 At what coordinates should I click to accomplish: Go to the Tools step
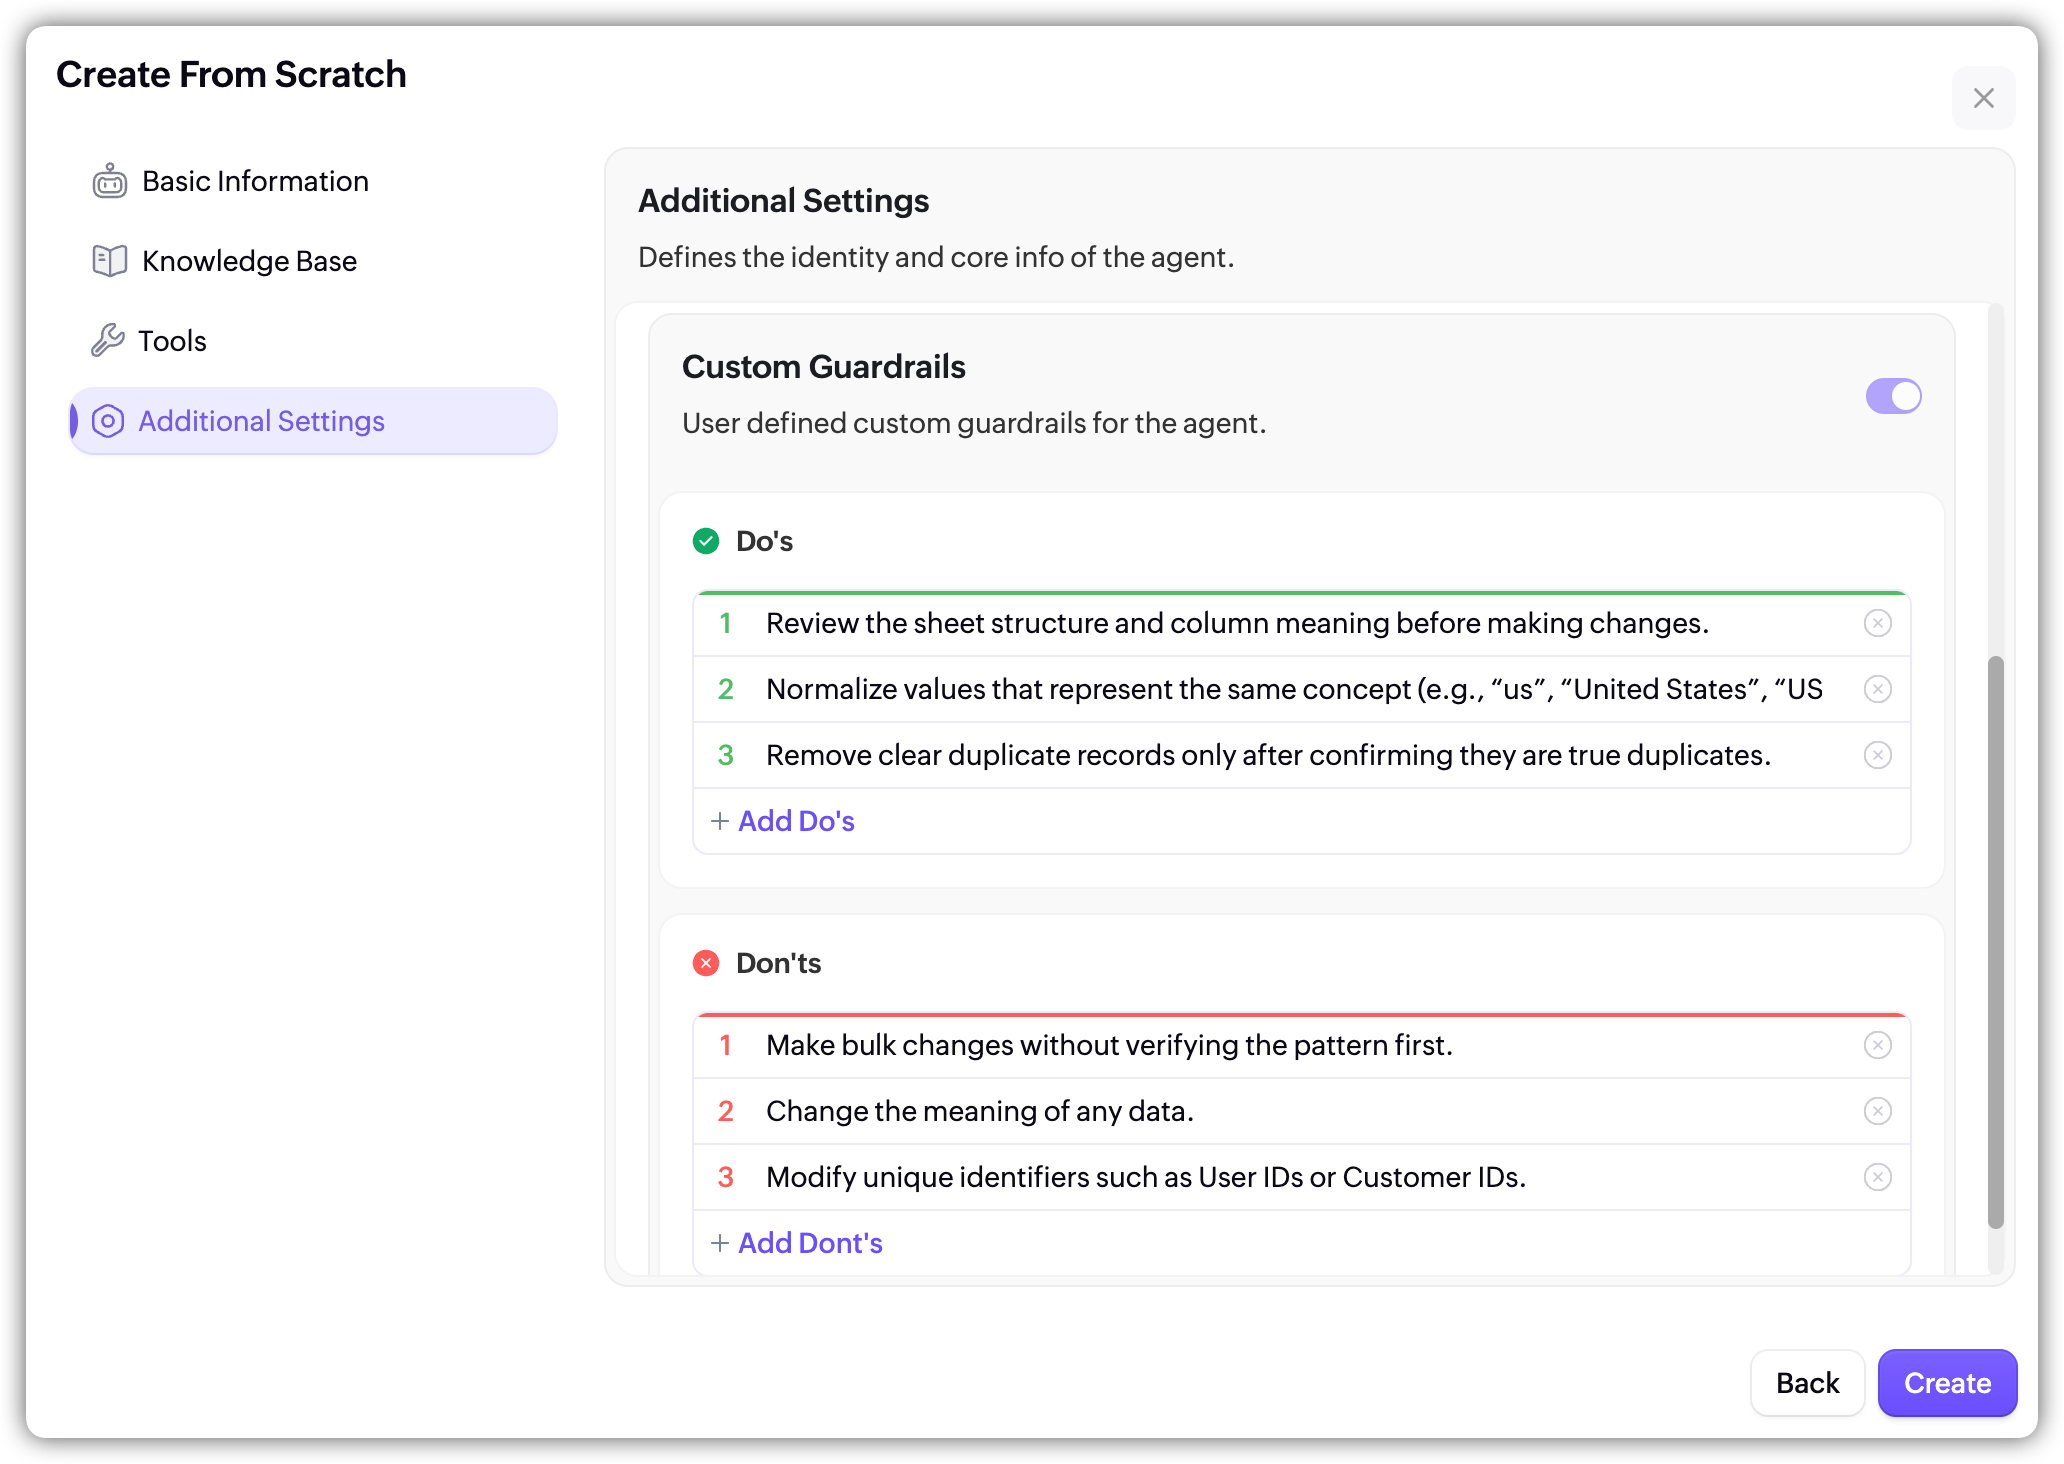[x=172, y=341]
